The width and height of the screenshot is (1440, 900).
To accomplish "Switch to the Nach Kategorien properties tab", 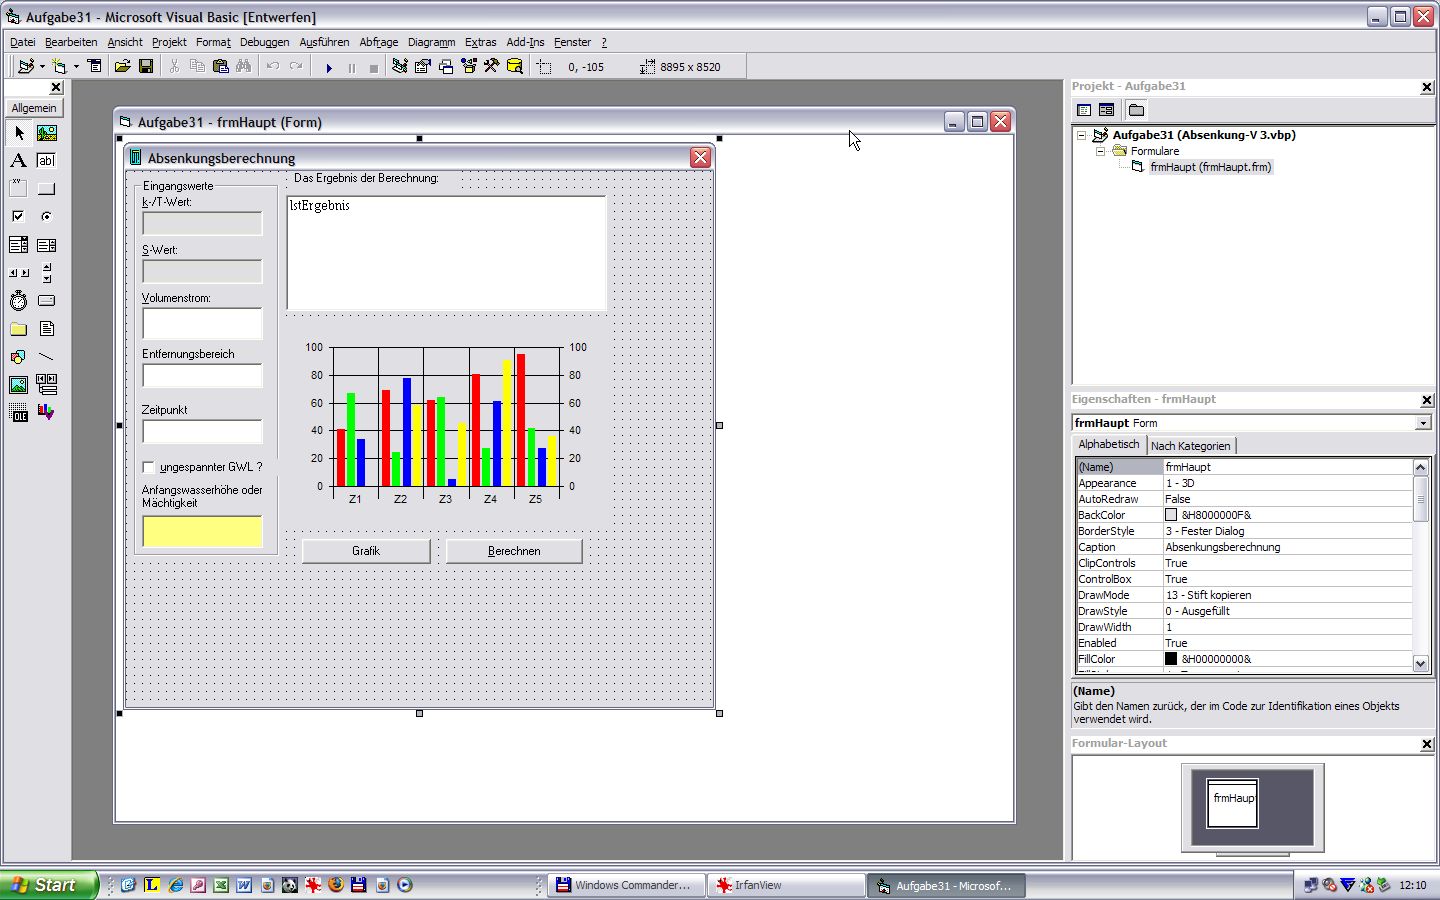I will click(1190, 446).
